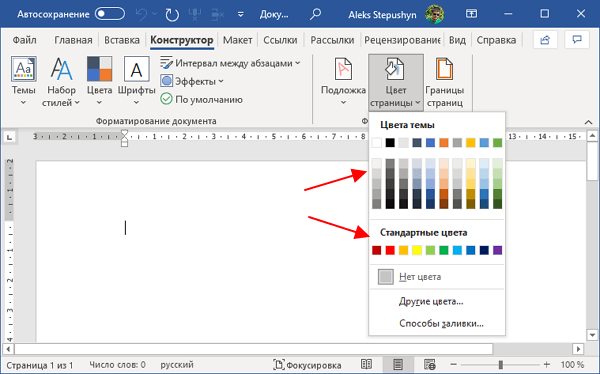Enable Фокусировка focus mode

307,365
